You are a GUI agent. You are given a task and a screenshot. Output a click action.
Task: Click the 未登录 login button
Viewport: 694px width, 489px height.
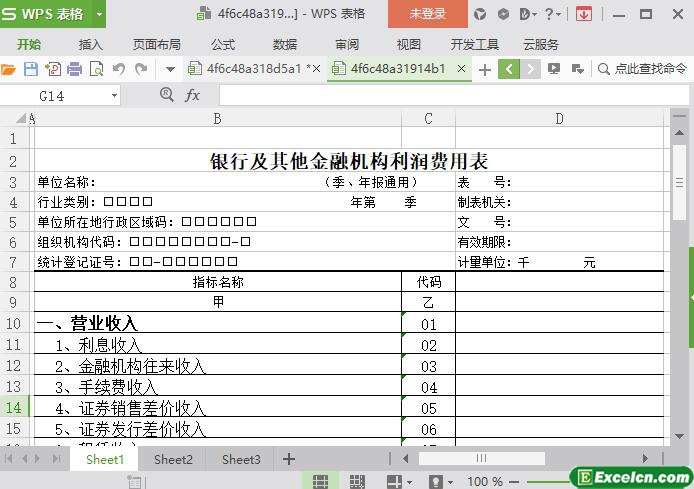coord(427,14)
